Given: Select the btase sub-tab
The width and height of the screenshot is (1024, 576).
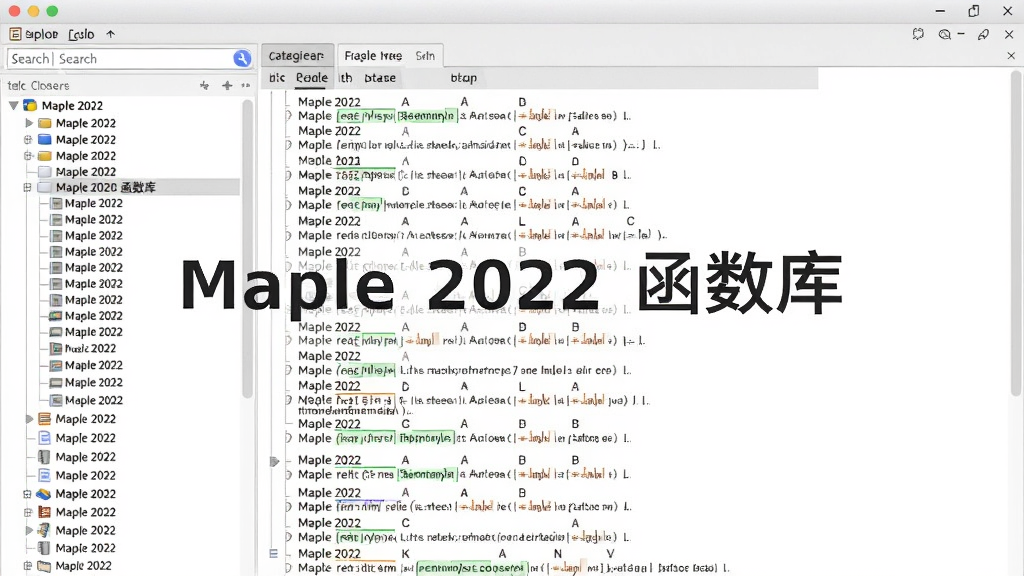Looking at the screenshot, I should pyautogui.click(x=380, y=78).
